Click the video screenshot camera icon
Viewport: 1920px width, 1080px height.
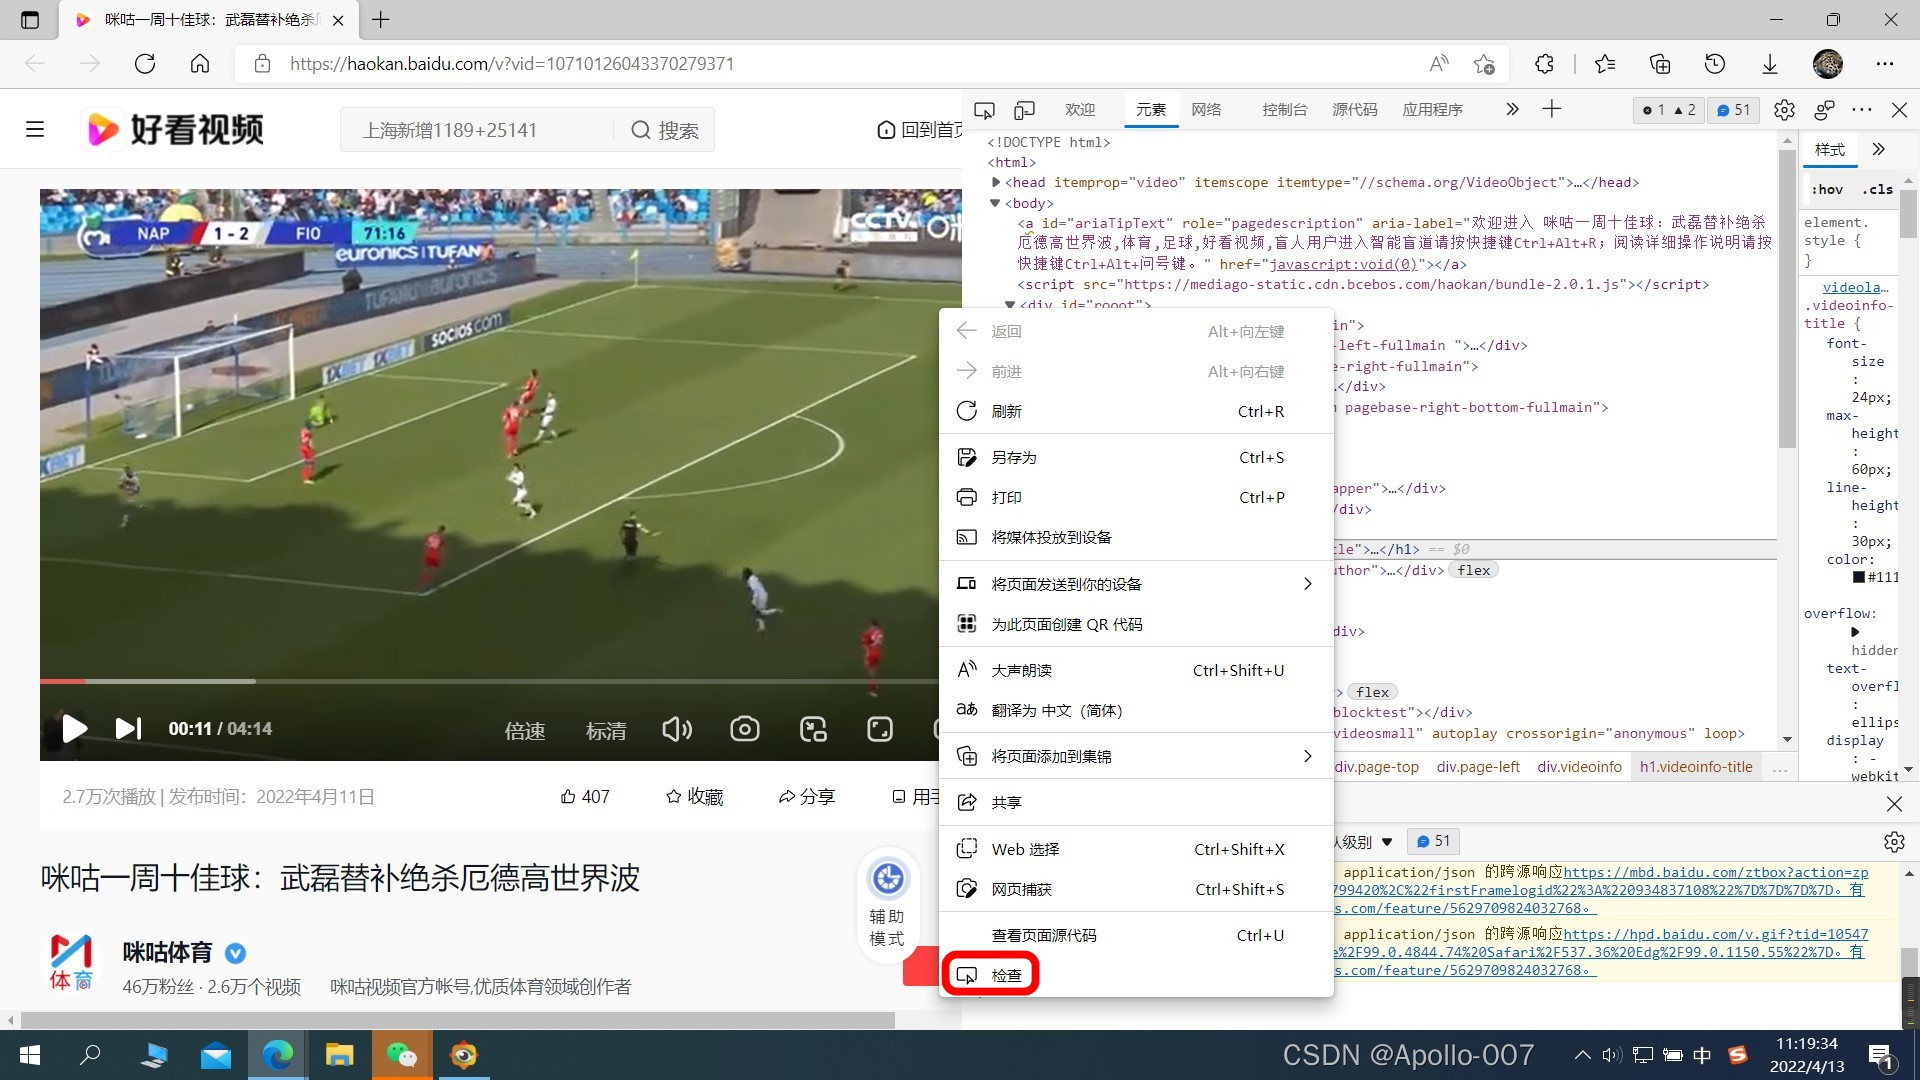tap(744, 729)
